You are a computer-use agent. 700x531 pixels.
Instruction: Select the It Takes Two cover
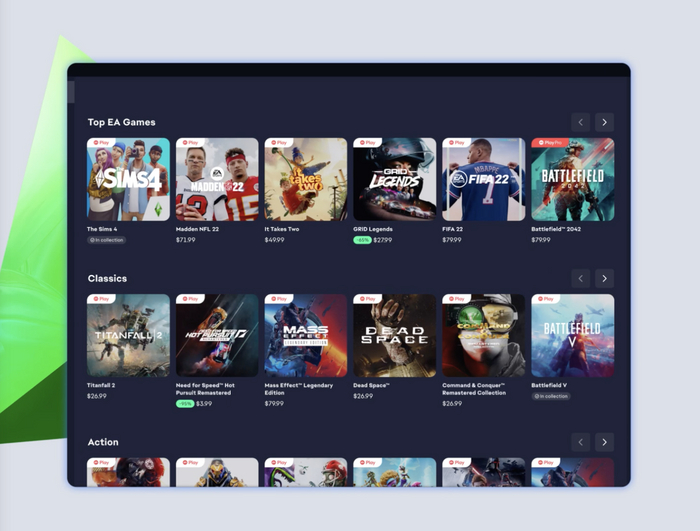point(306,179)
